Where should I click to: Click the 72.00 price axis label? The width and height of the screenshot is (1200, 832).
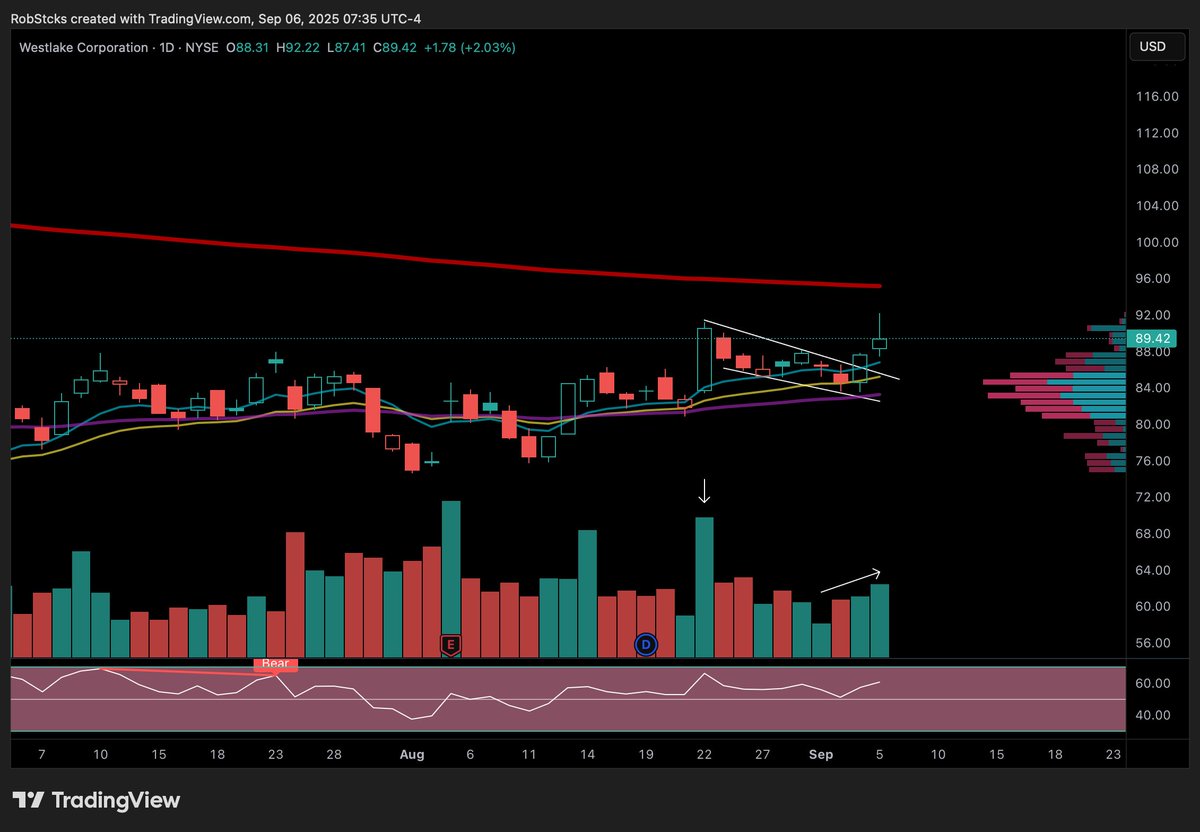tap(1154, 497)
